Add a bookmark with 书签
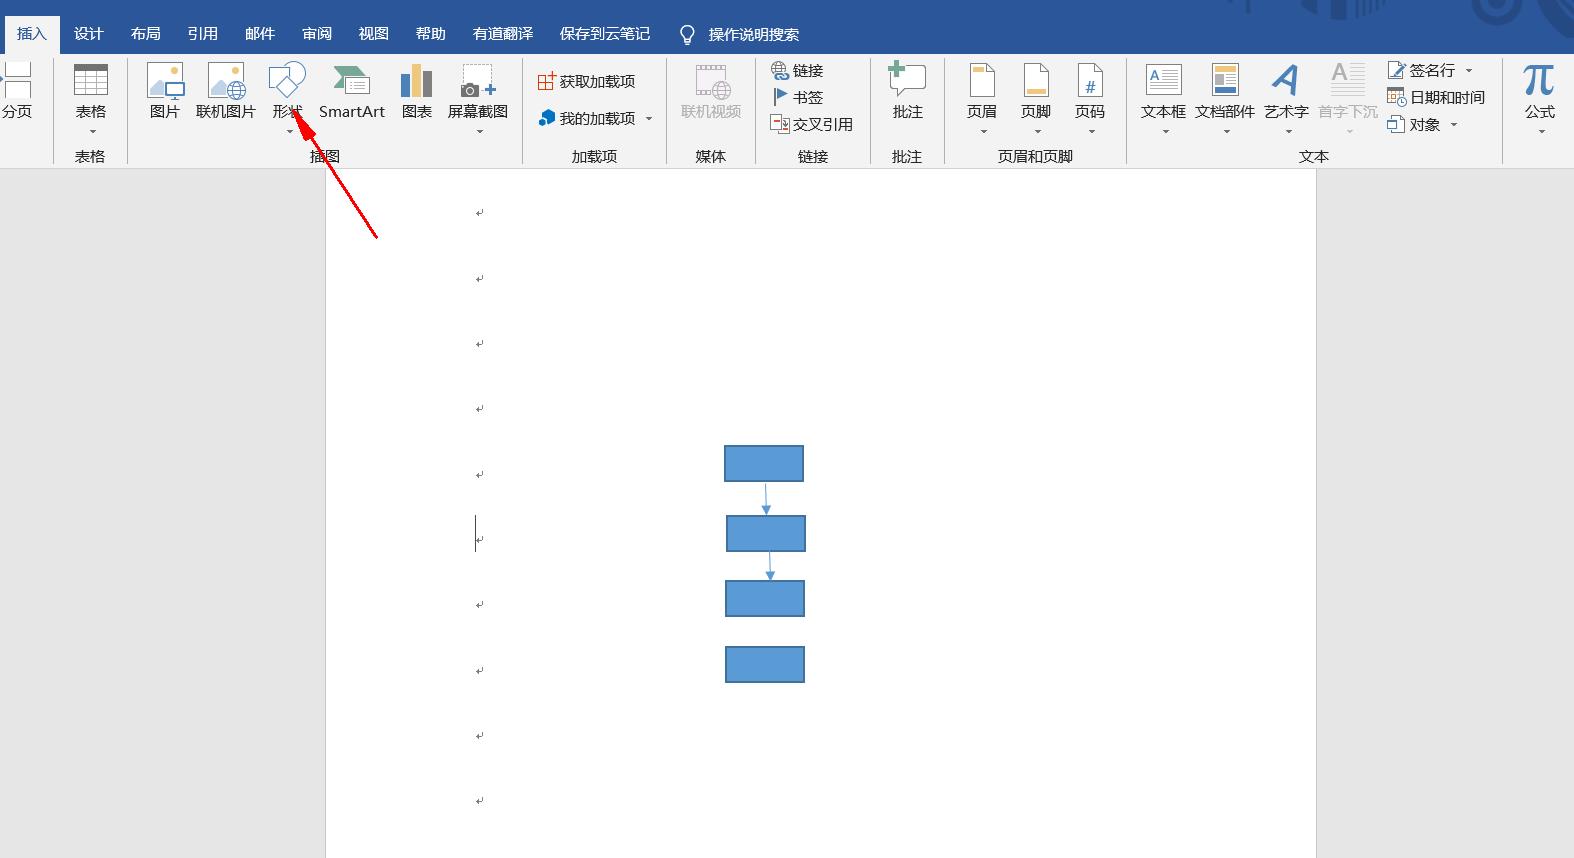The image size is (1574, 858). (x=798, y=98)
